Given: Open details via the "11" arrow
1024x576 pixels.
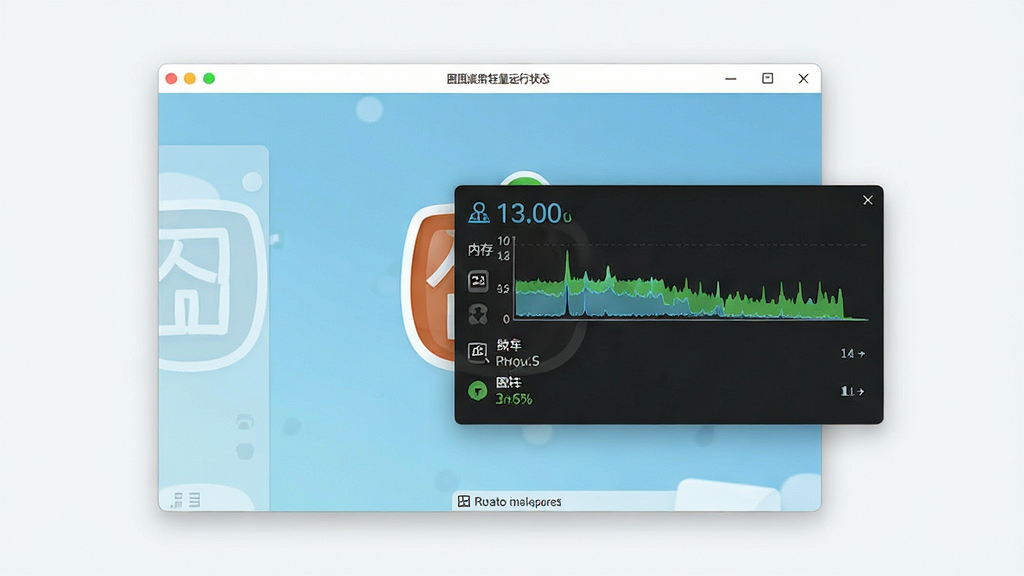Looking at the screenshot, I should pos(852,391).
